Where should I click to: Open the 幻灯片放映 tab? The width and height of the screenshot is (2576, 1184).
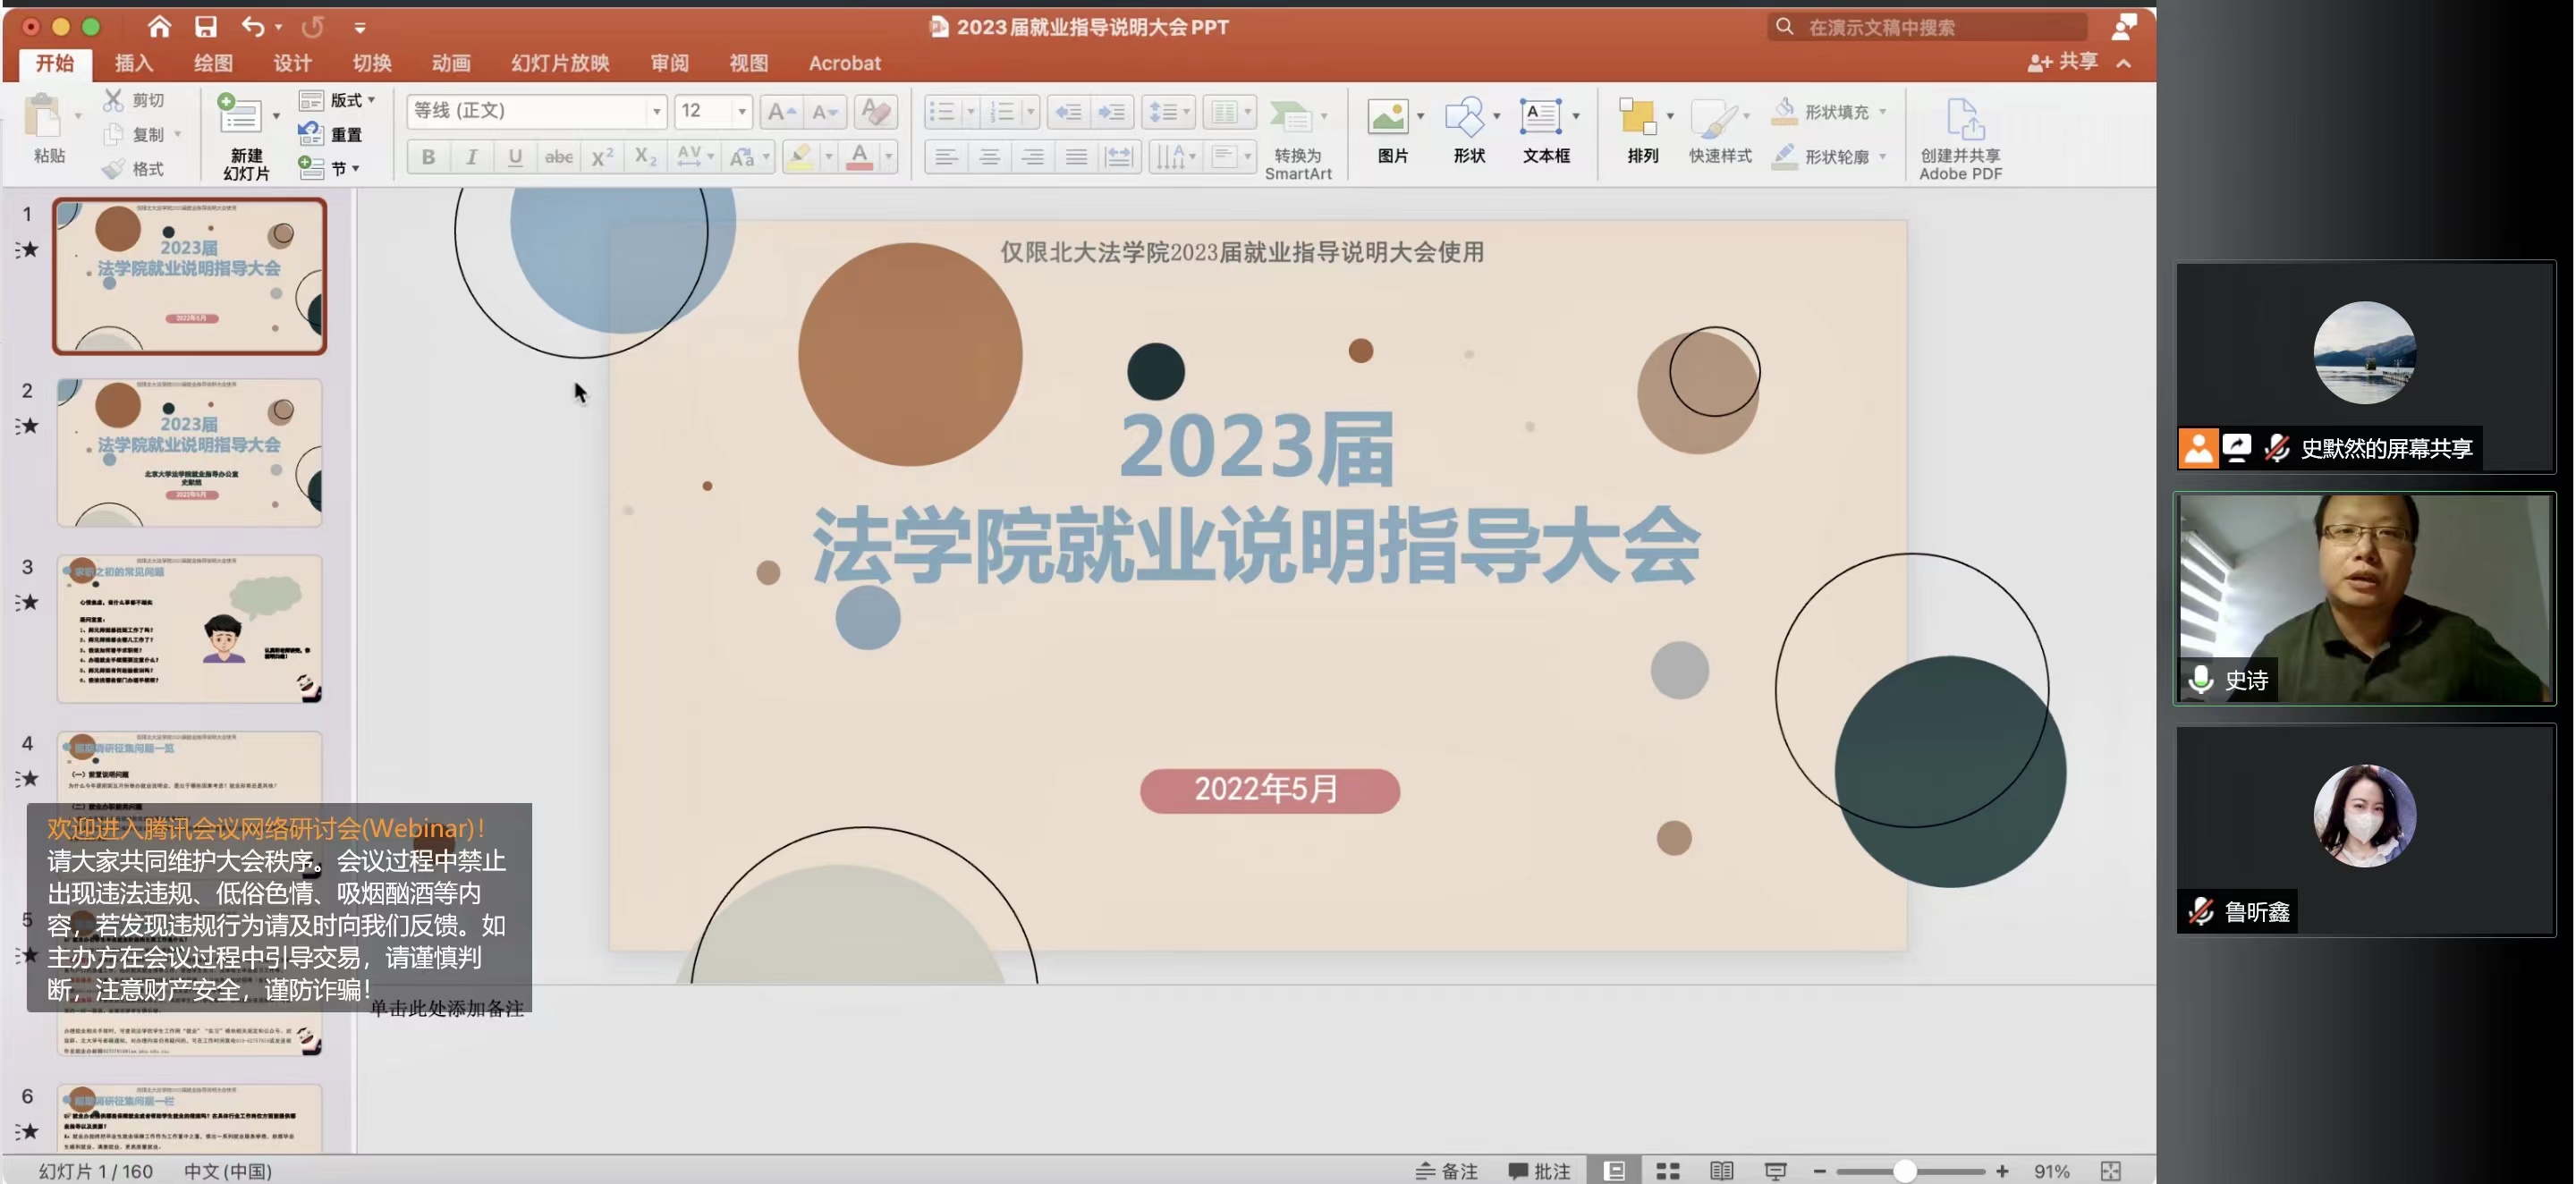(x=560, y=63)
